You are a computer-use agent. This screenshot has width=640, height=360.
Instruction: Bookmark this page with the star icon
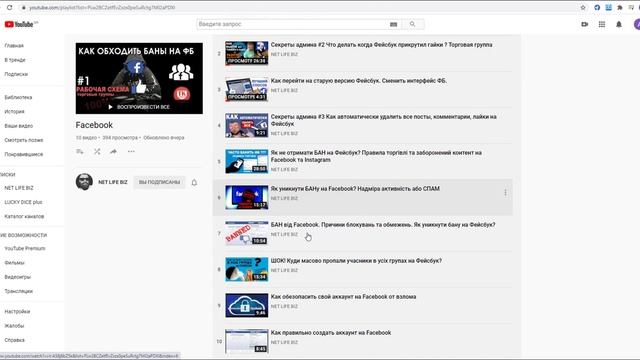point(583,7)
